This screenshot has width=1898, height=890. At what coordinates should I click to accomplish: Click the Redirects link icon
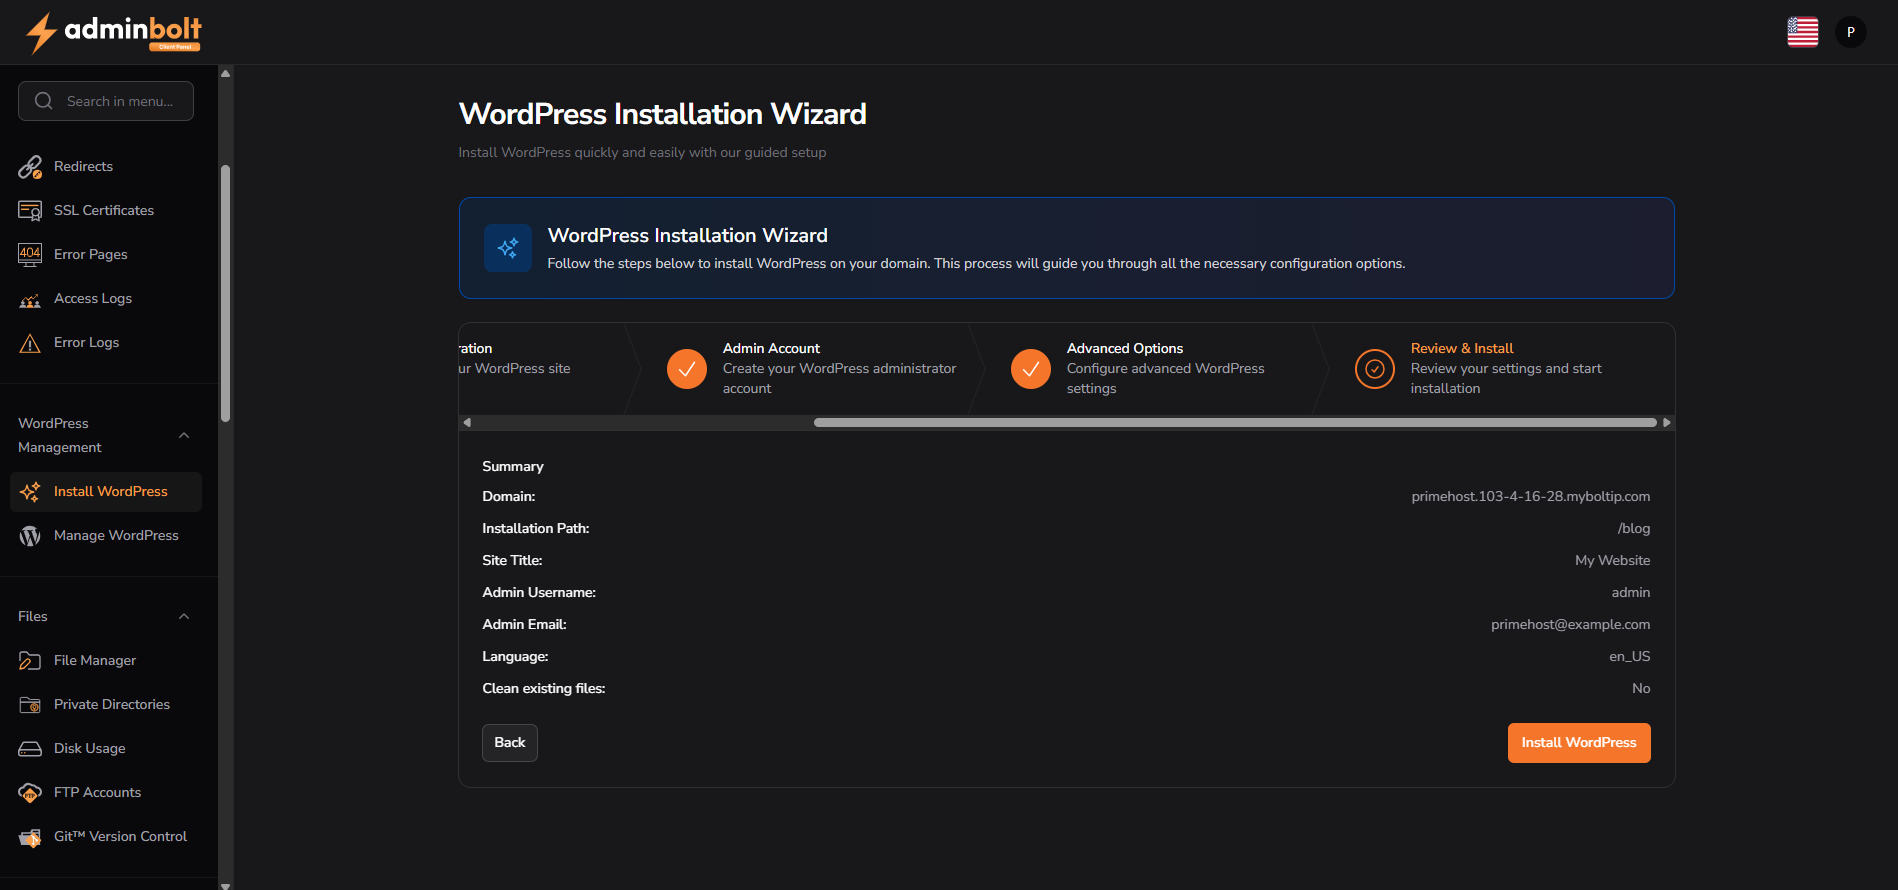point(30,167)
